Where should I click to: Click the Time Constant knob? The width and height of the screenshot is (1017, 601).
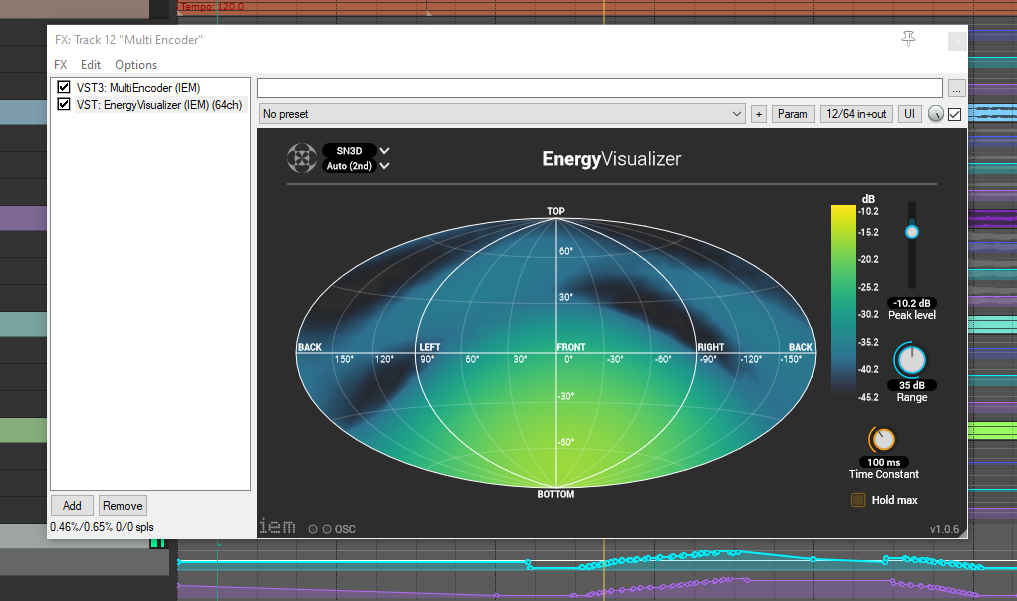(x=883, y=440)
